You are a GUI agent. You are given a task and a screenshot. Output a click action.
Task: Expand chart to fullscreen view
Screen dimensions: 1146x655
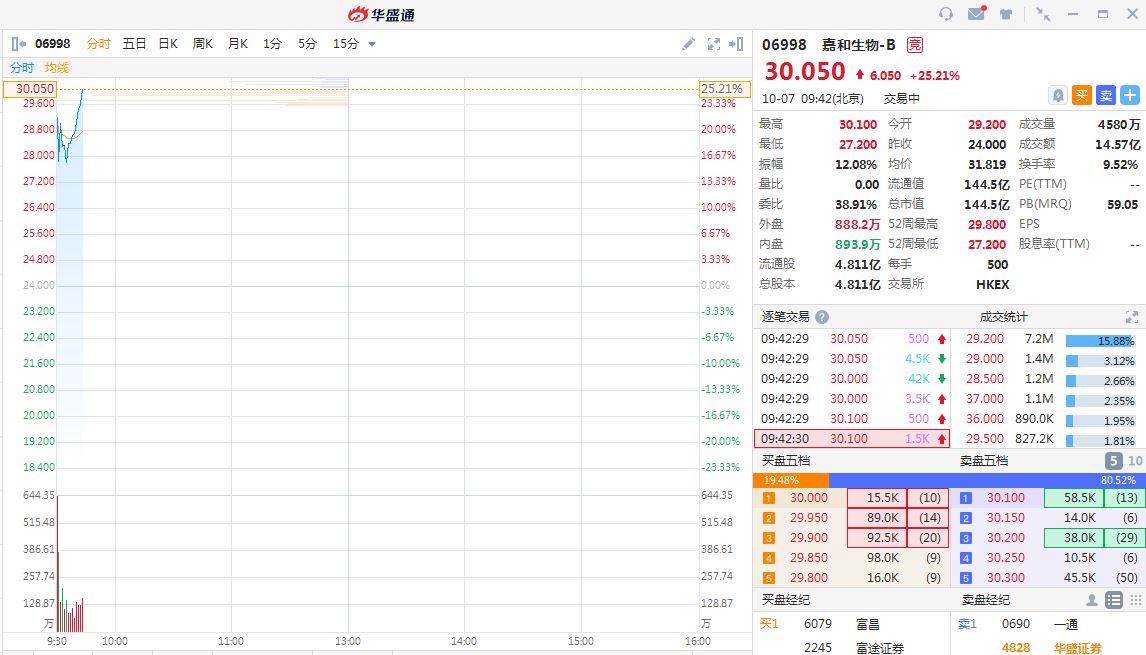click(x=714, y=44)
